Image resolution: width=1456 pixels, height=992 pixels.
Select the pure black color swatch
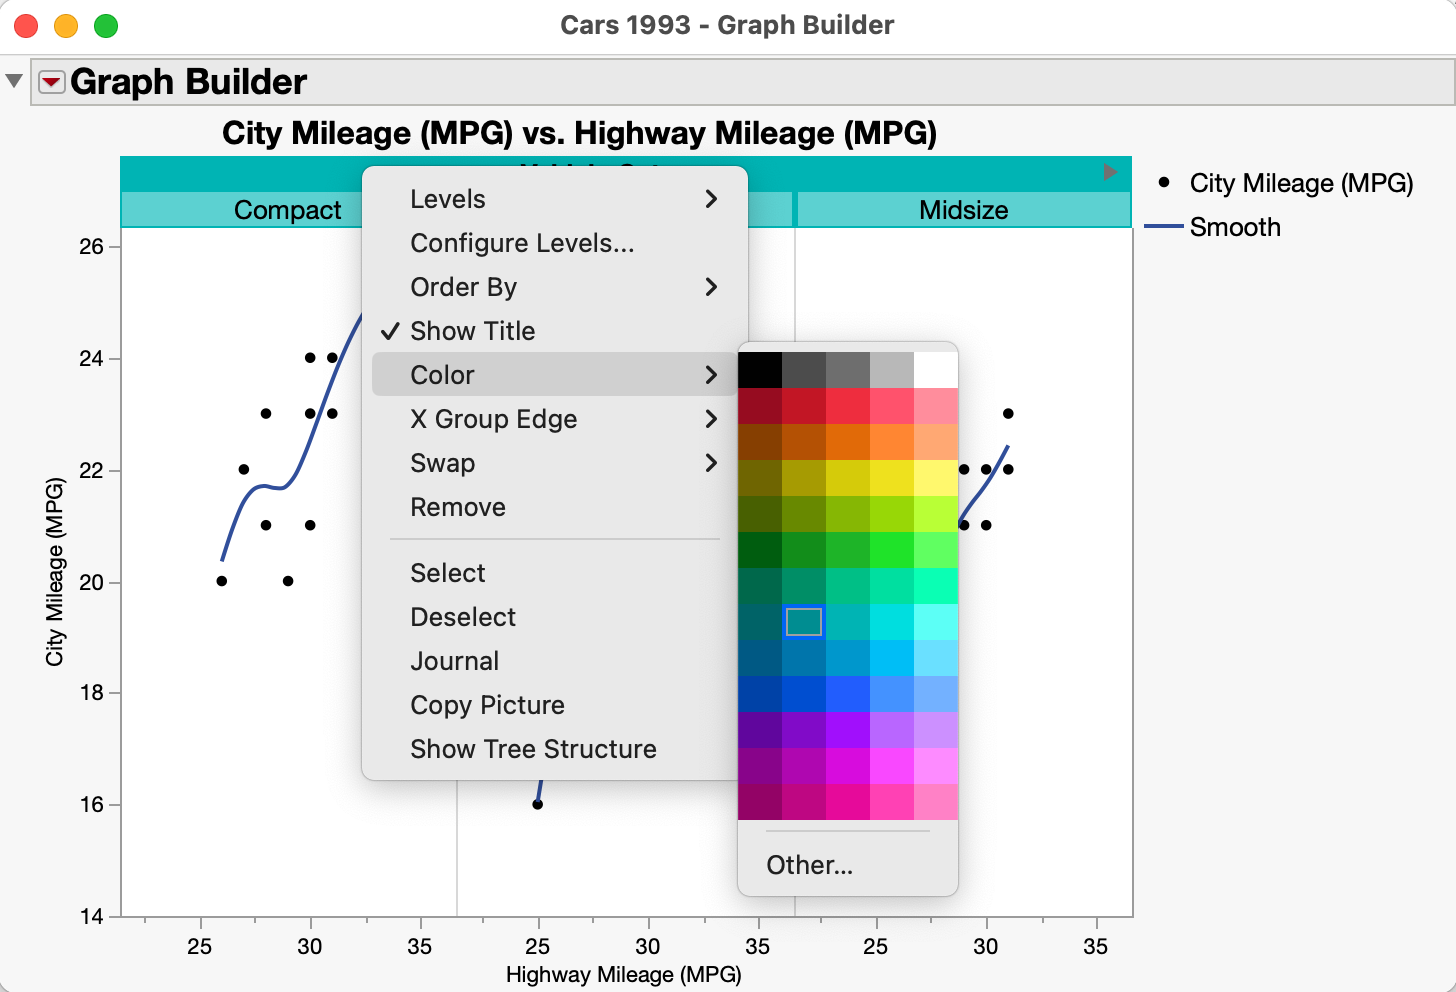[x=759, y=367]
